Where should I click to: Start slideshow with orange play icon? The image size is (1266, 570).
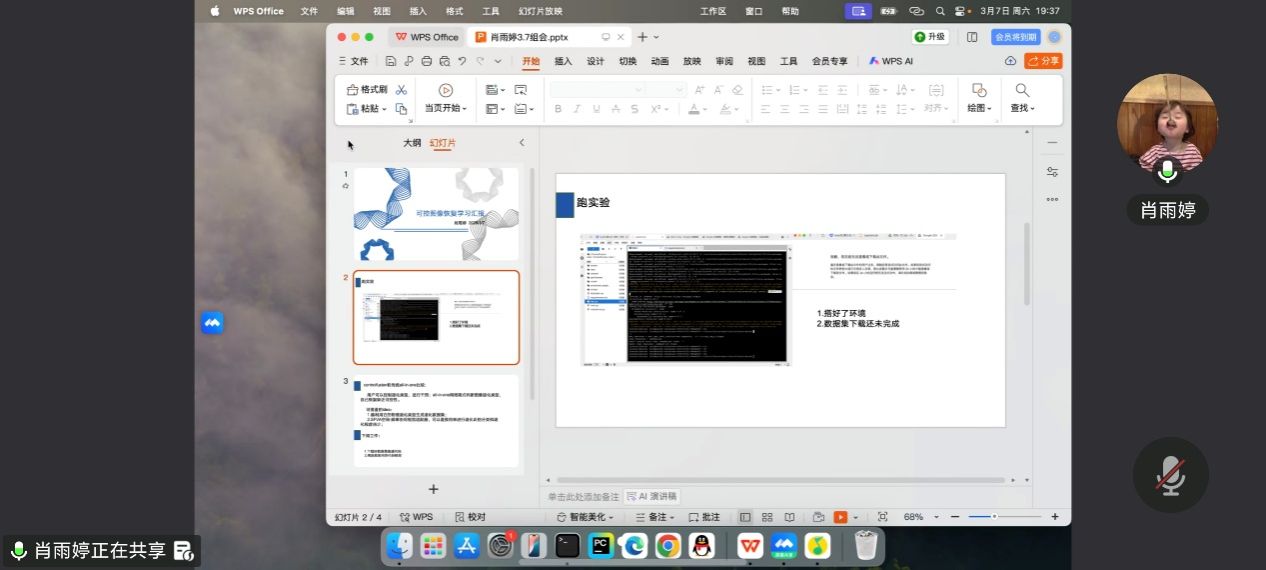point(840,517)
